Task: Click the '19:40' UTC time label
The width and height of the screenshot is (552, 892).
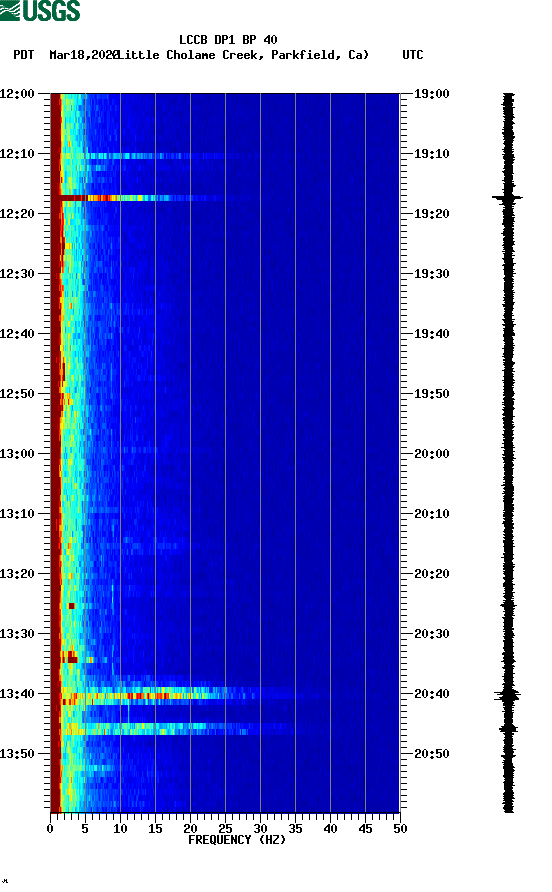Action: coord(431,333)
